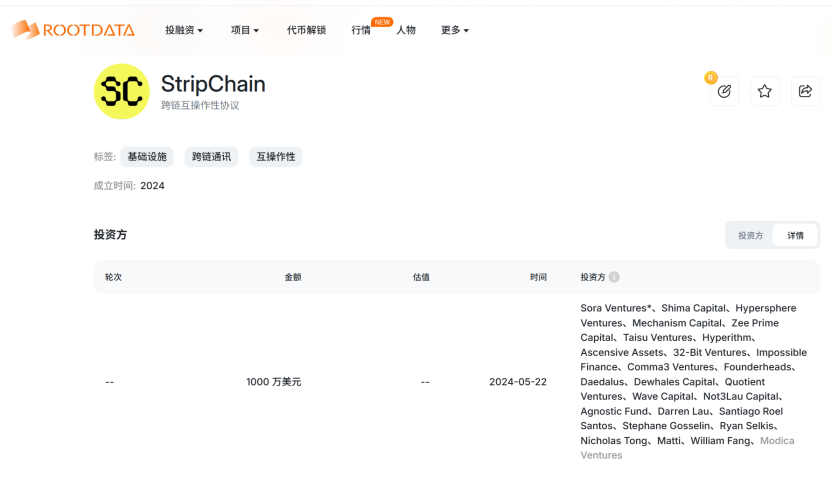Open the Nicholas Tong investor link
Viewport: 832px width, 488px height.
coord(613,441)
